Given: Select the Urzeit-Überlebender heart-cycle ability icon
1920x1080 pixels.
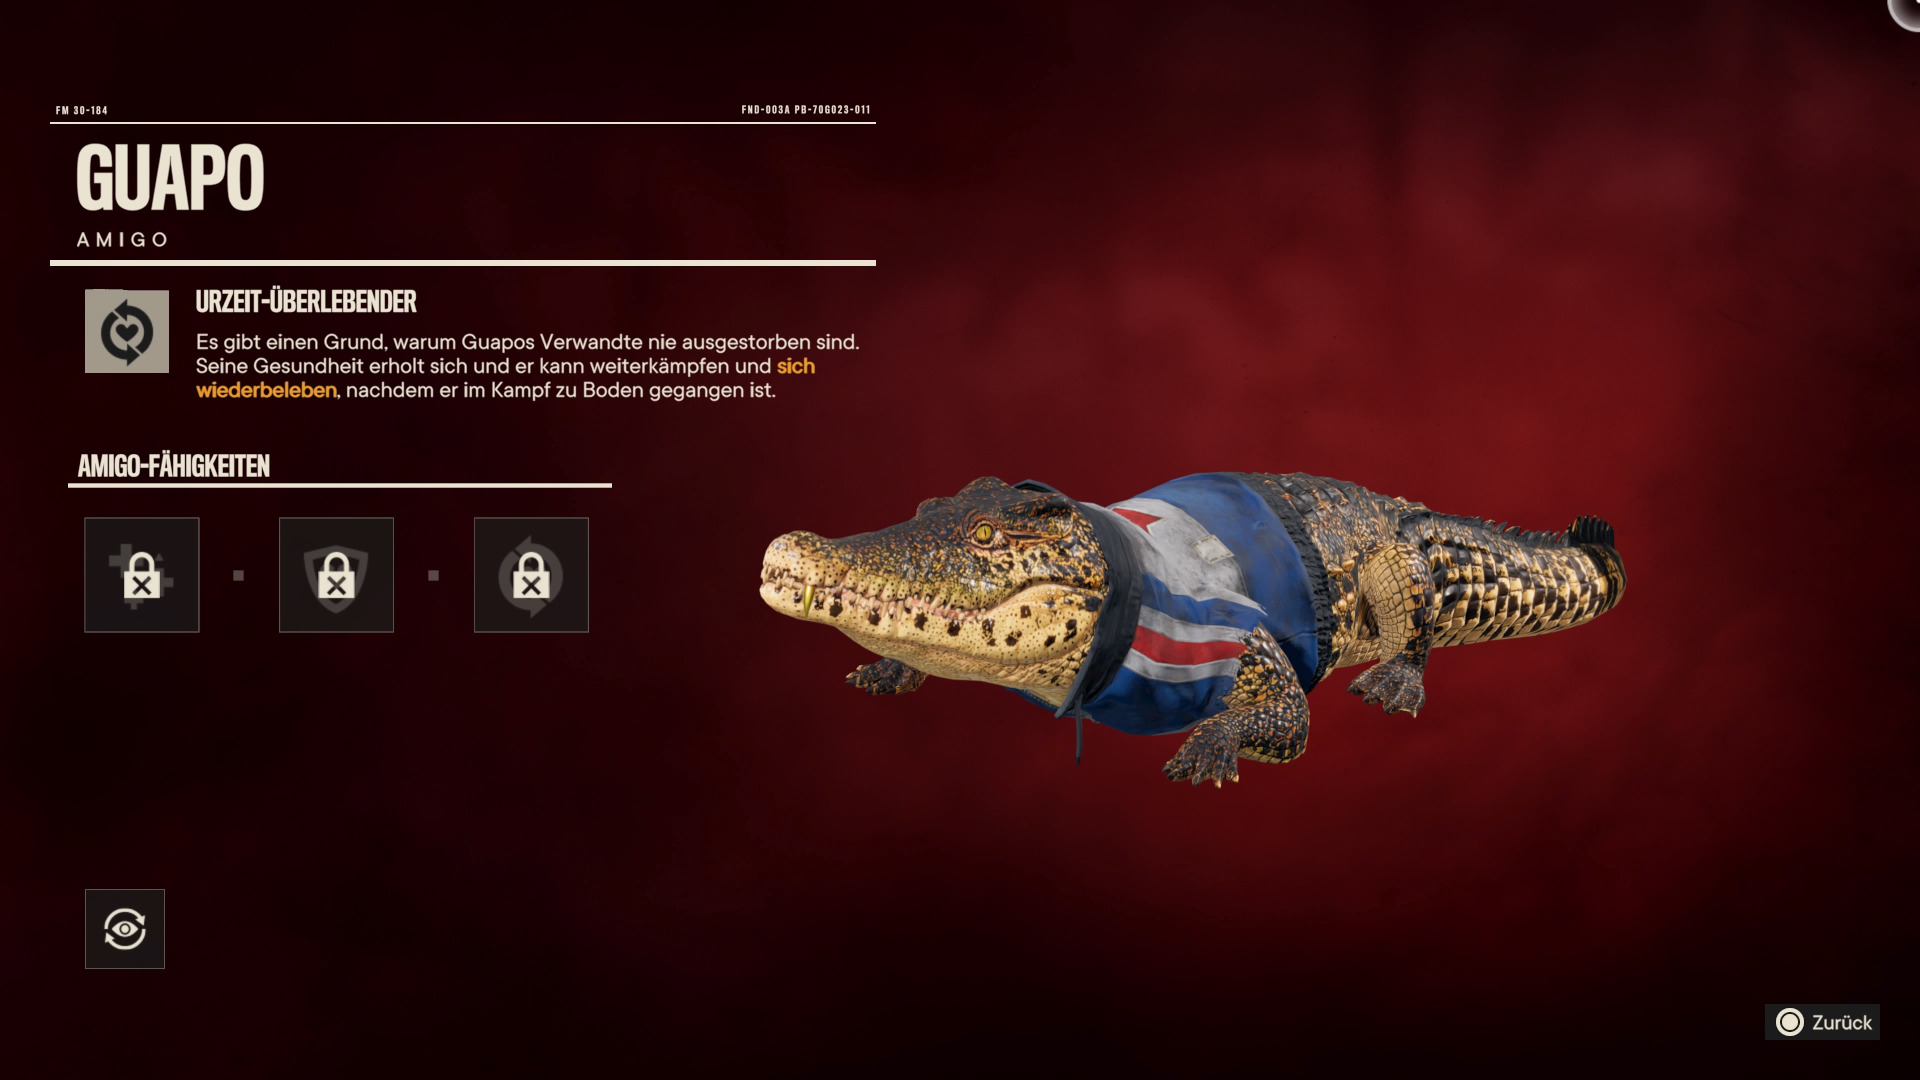Looking at the screenshot, I should pos(127,331).
